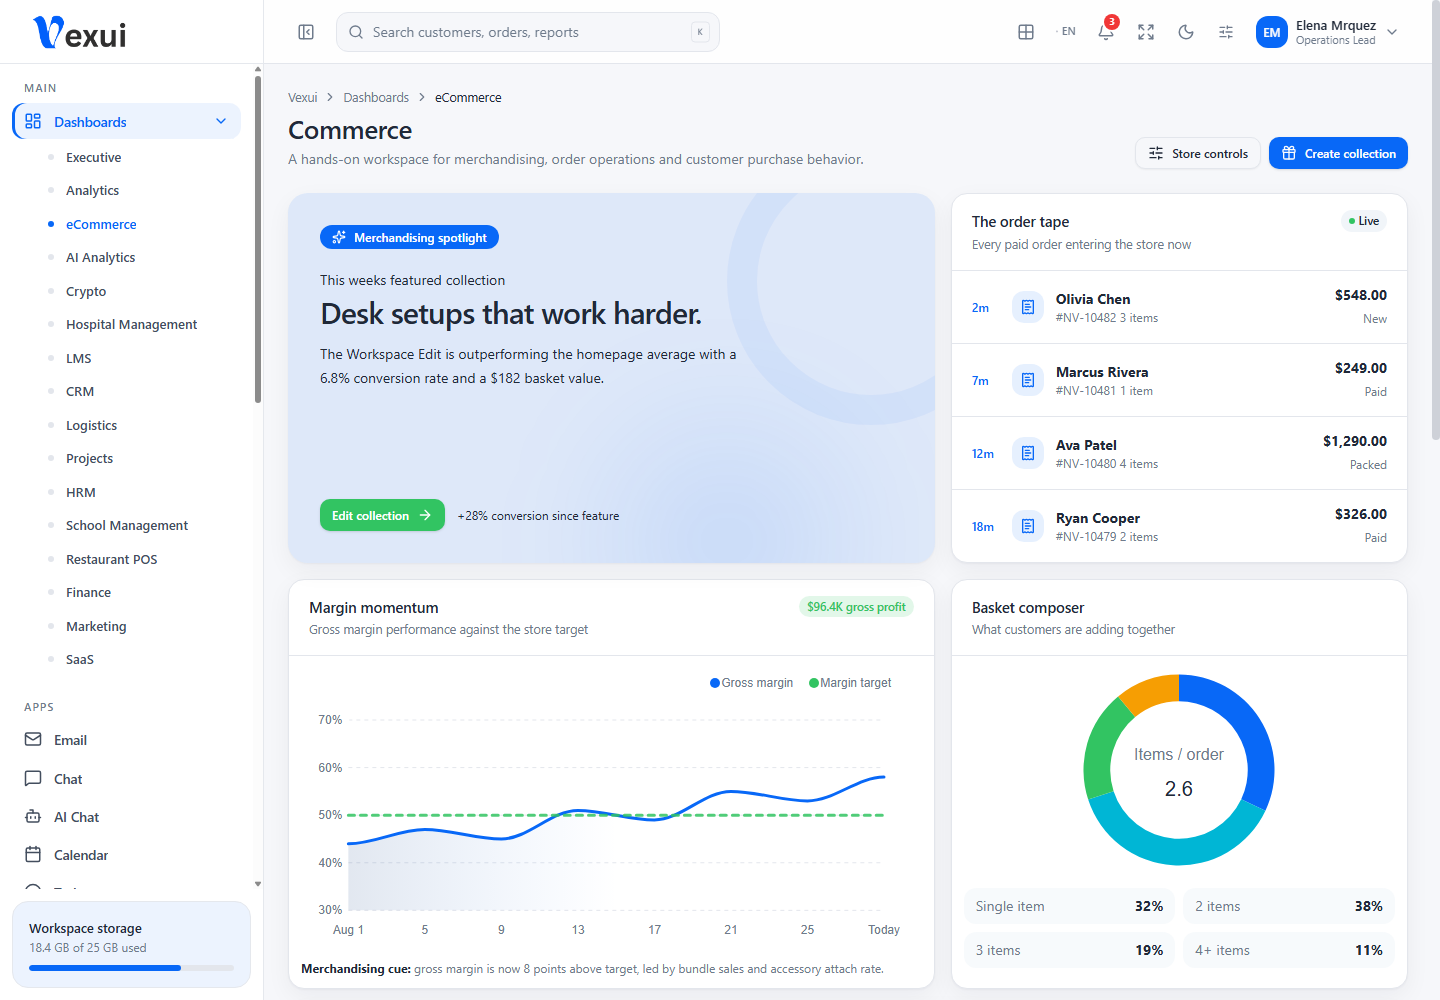The height and width of the screenshot is (1000, 1440).
Task: Click the Single item 32% tile
Action: (x=1069, y=906)
